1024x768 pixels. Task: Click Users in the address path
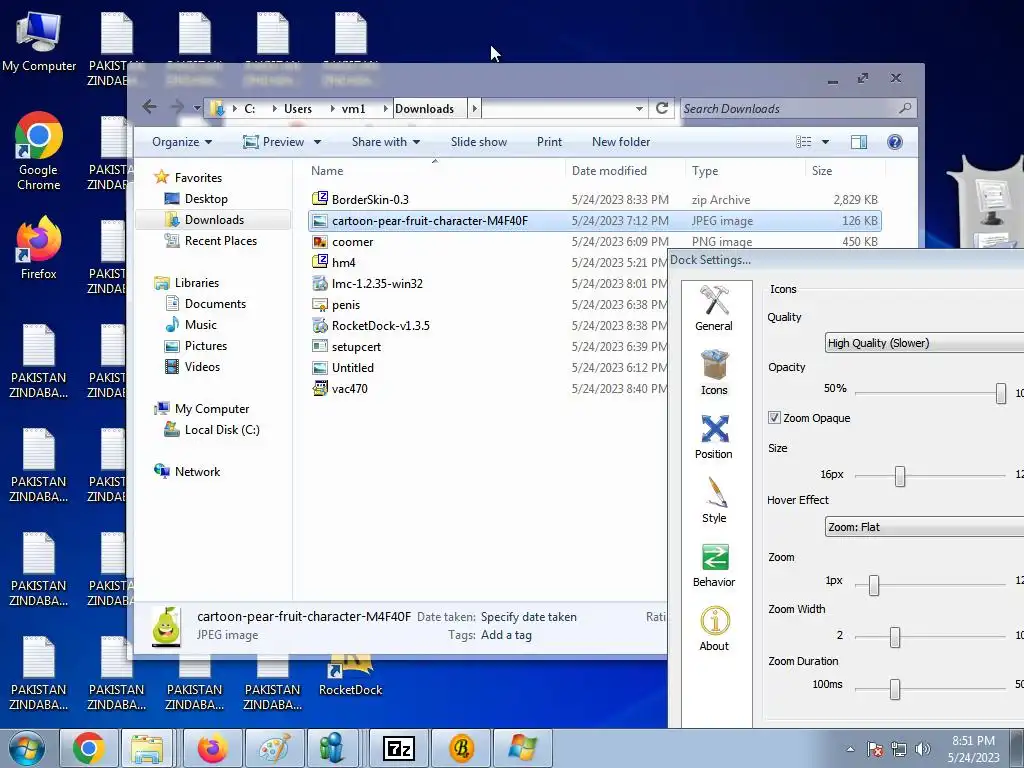click(x=298, y=108)
